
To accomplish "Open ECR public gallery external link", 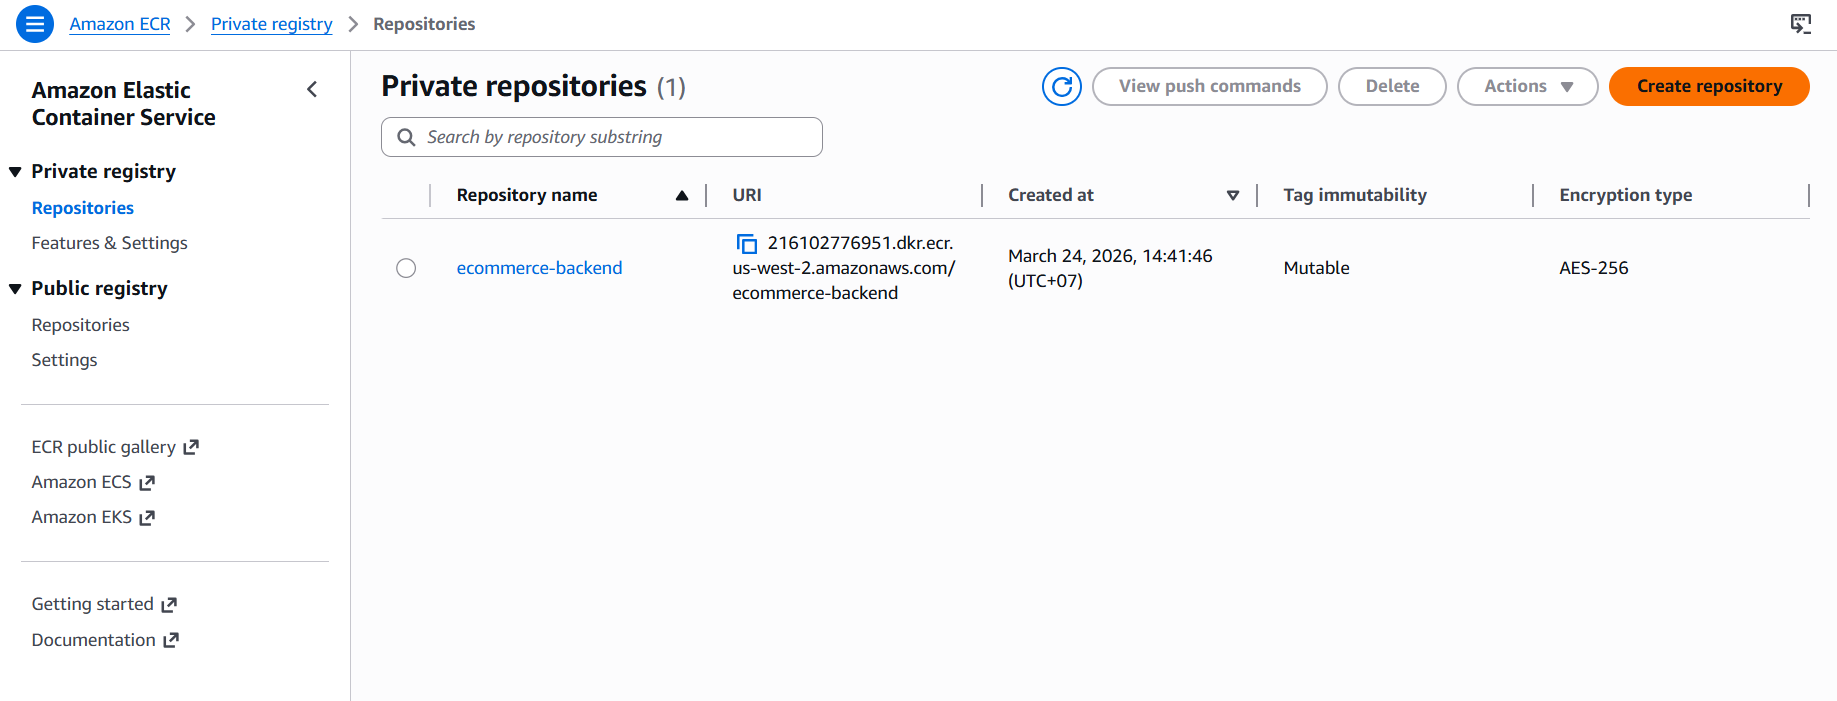I will coord(114,447).
